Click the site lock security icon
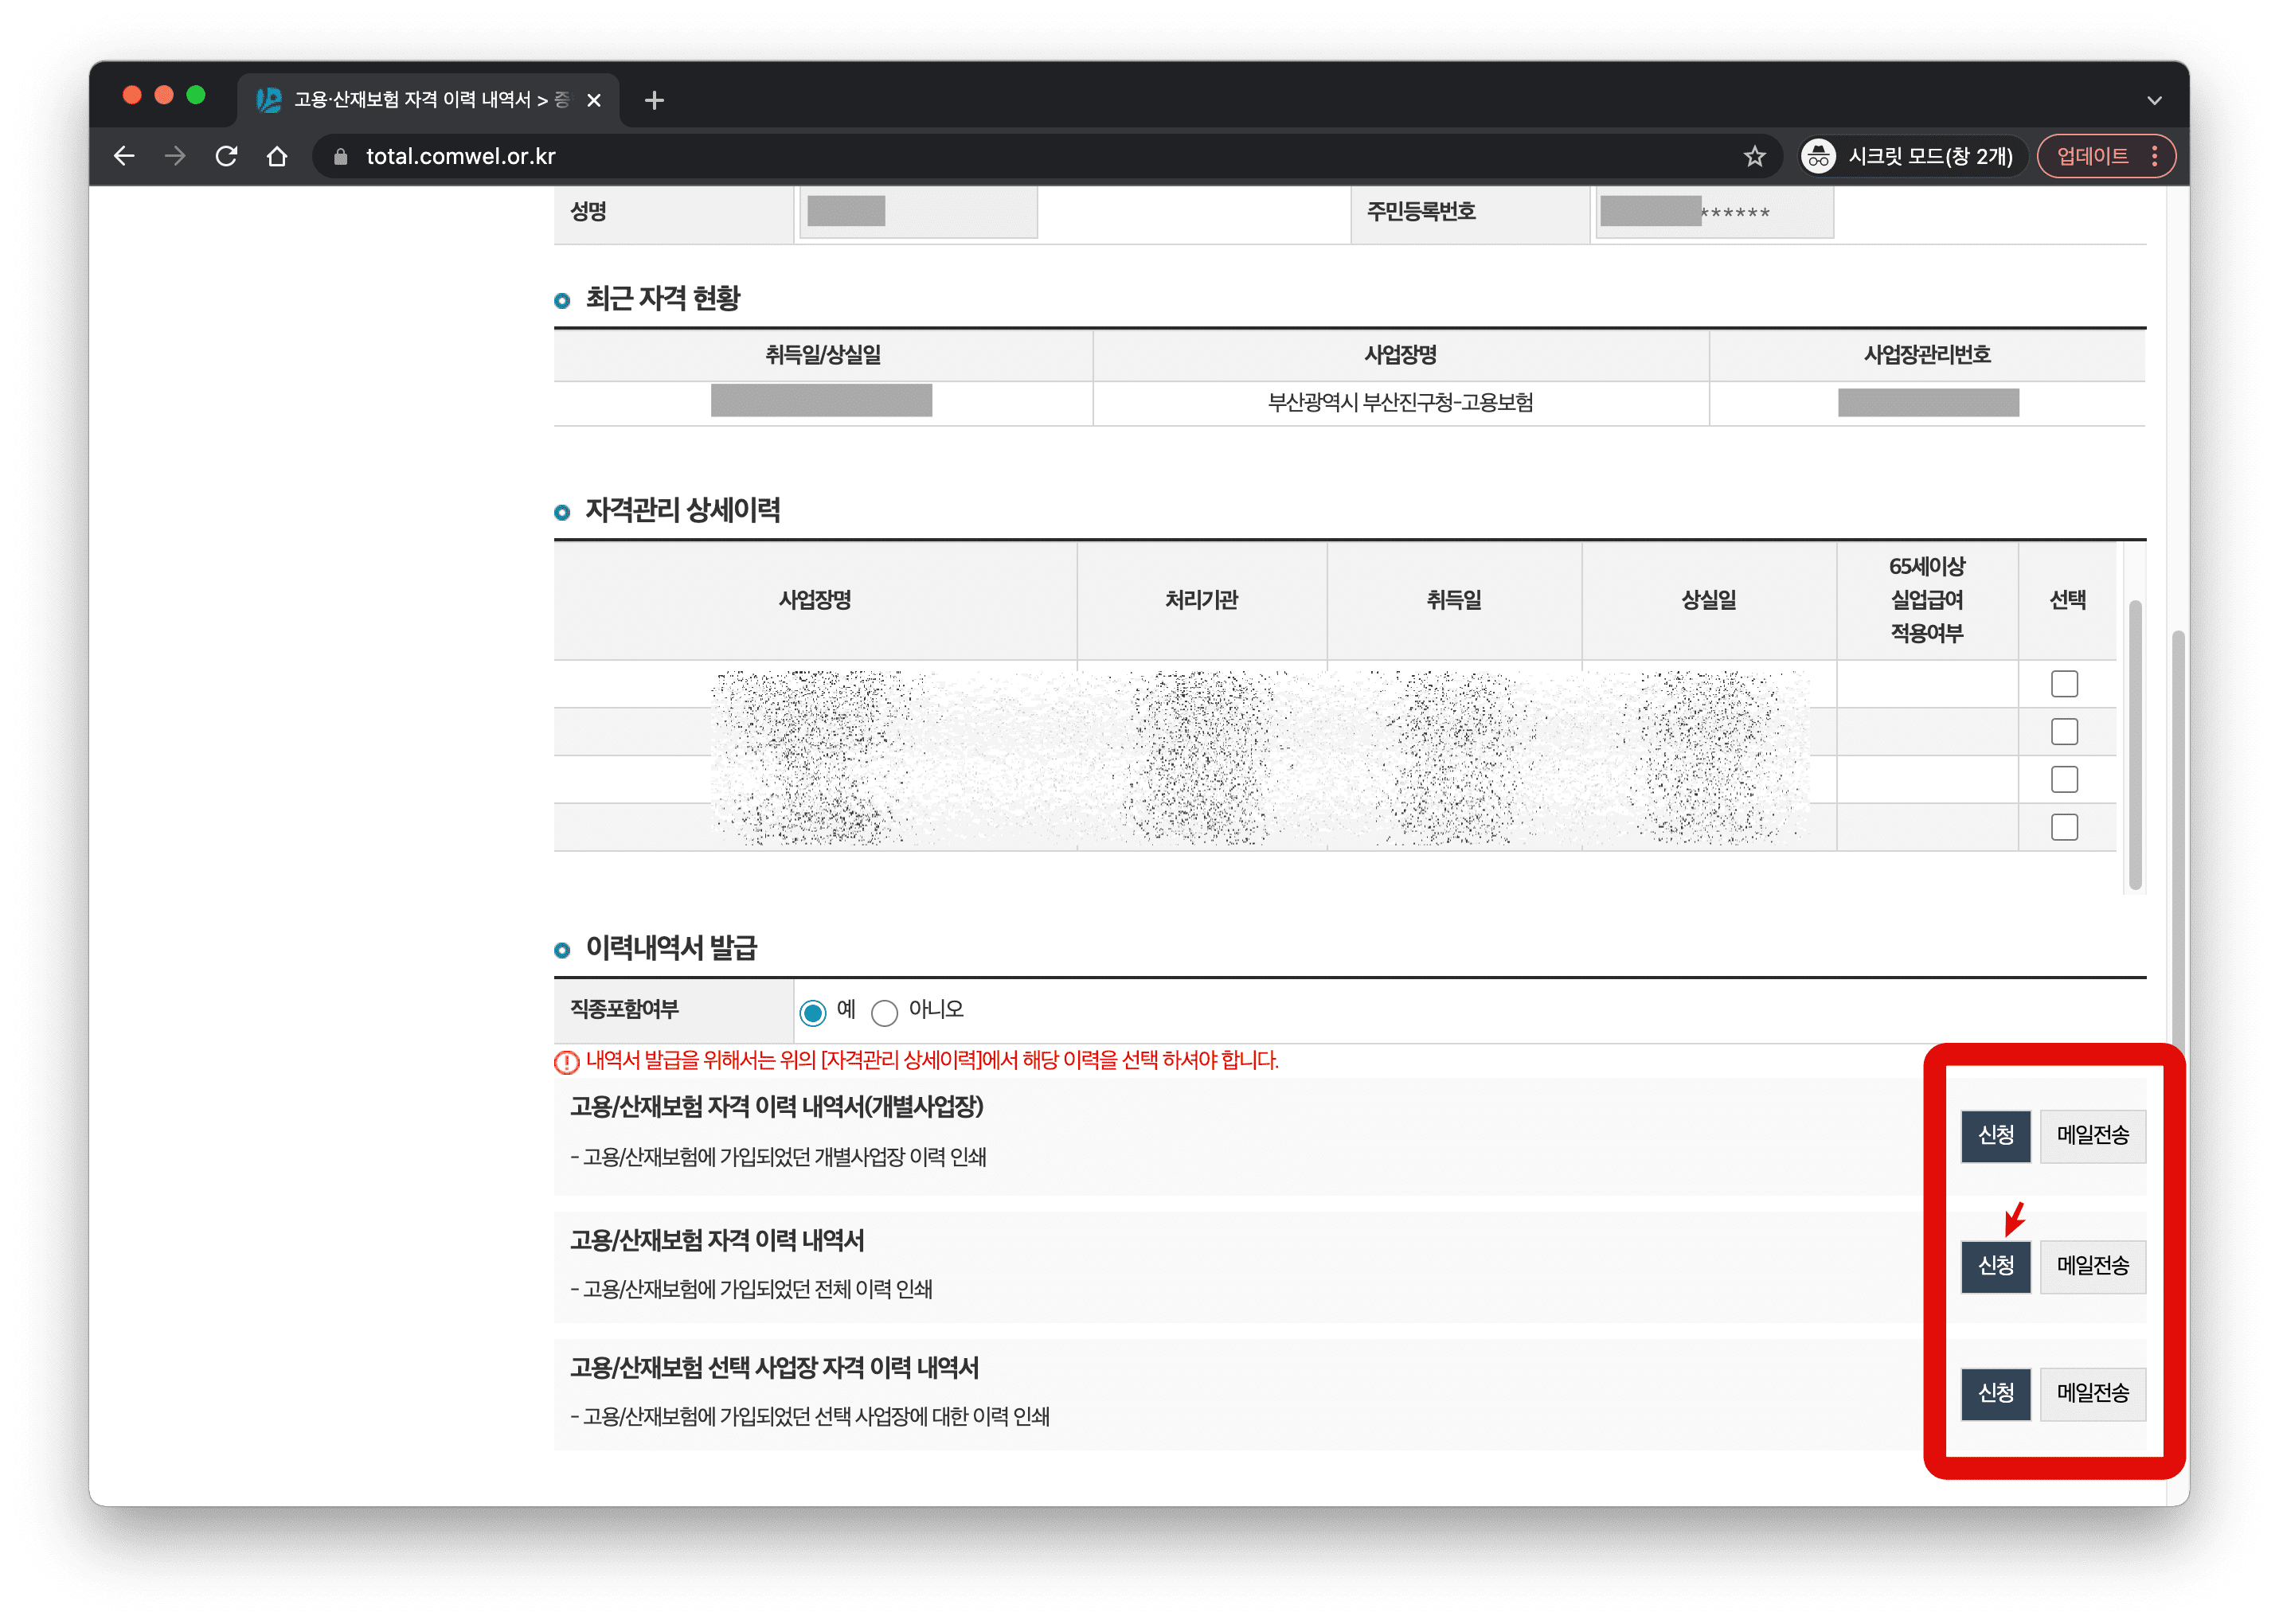The image size is (2279, 1624). pos(340,157)
